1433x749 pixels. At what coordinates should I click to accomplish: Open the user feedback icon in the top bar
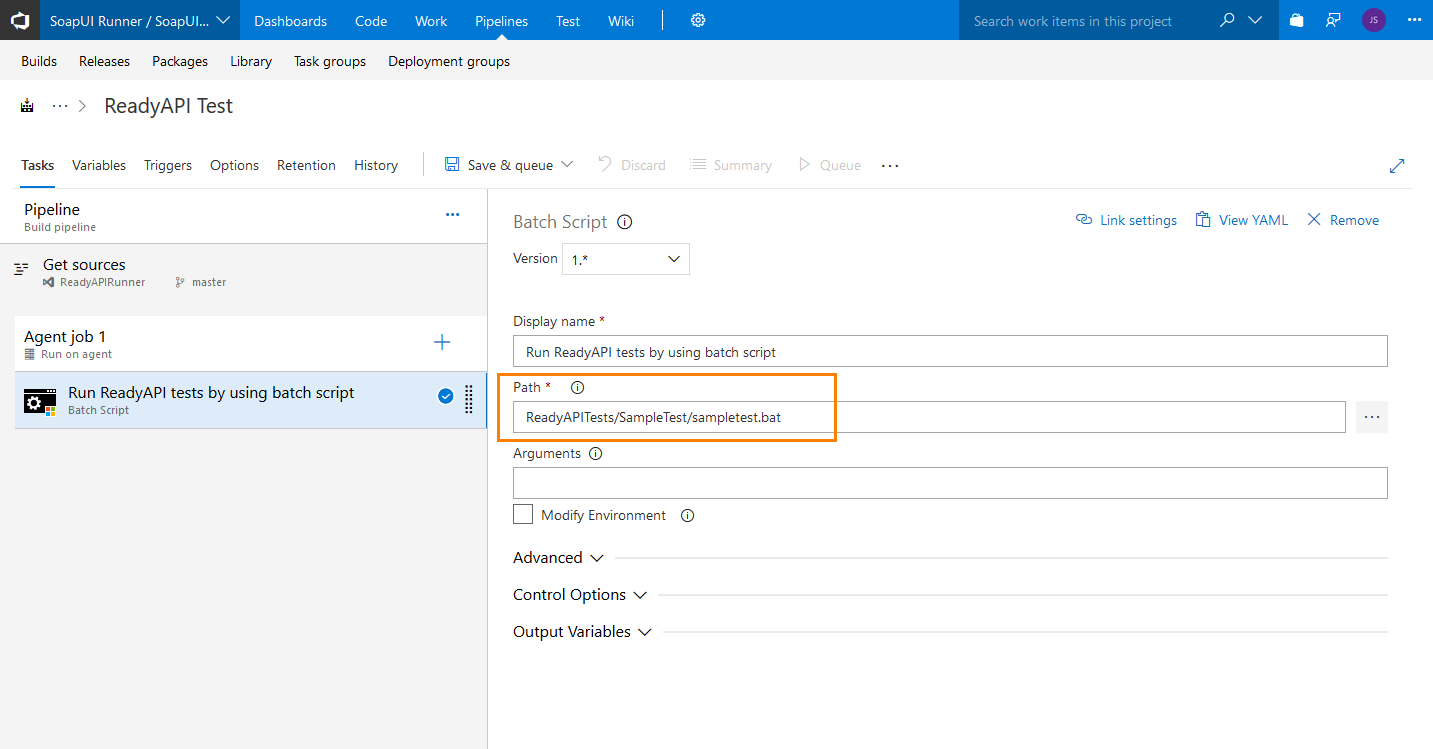[x=1334, y=20]
